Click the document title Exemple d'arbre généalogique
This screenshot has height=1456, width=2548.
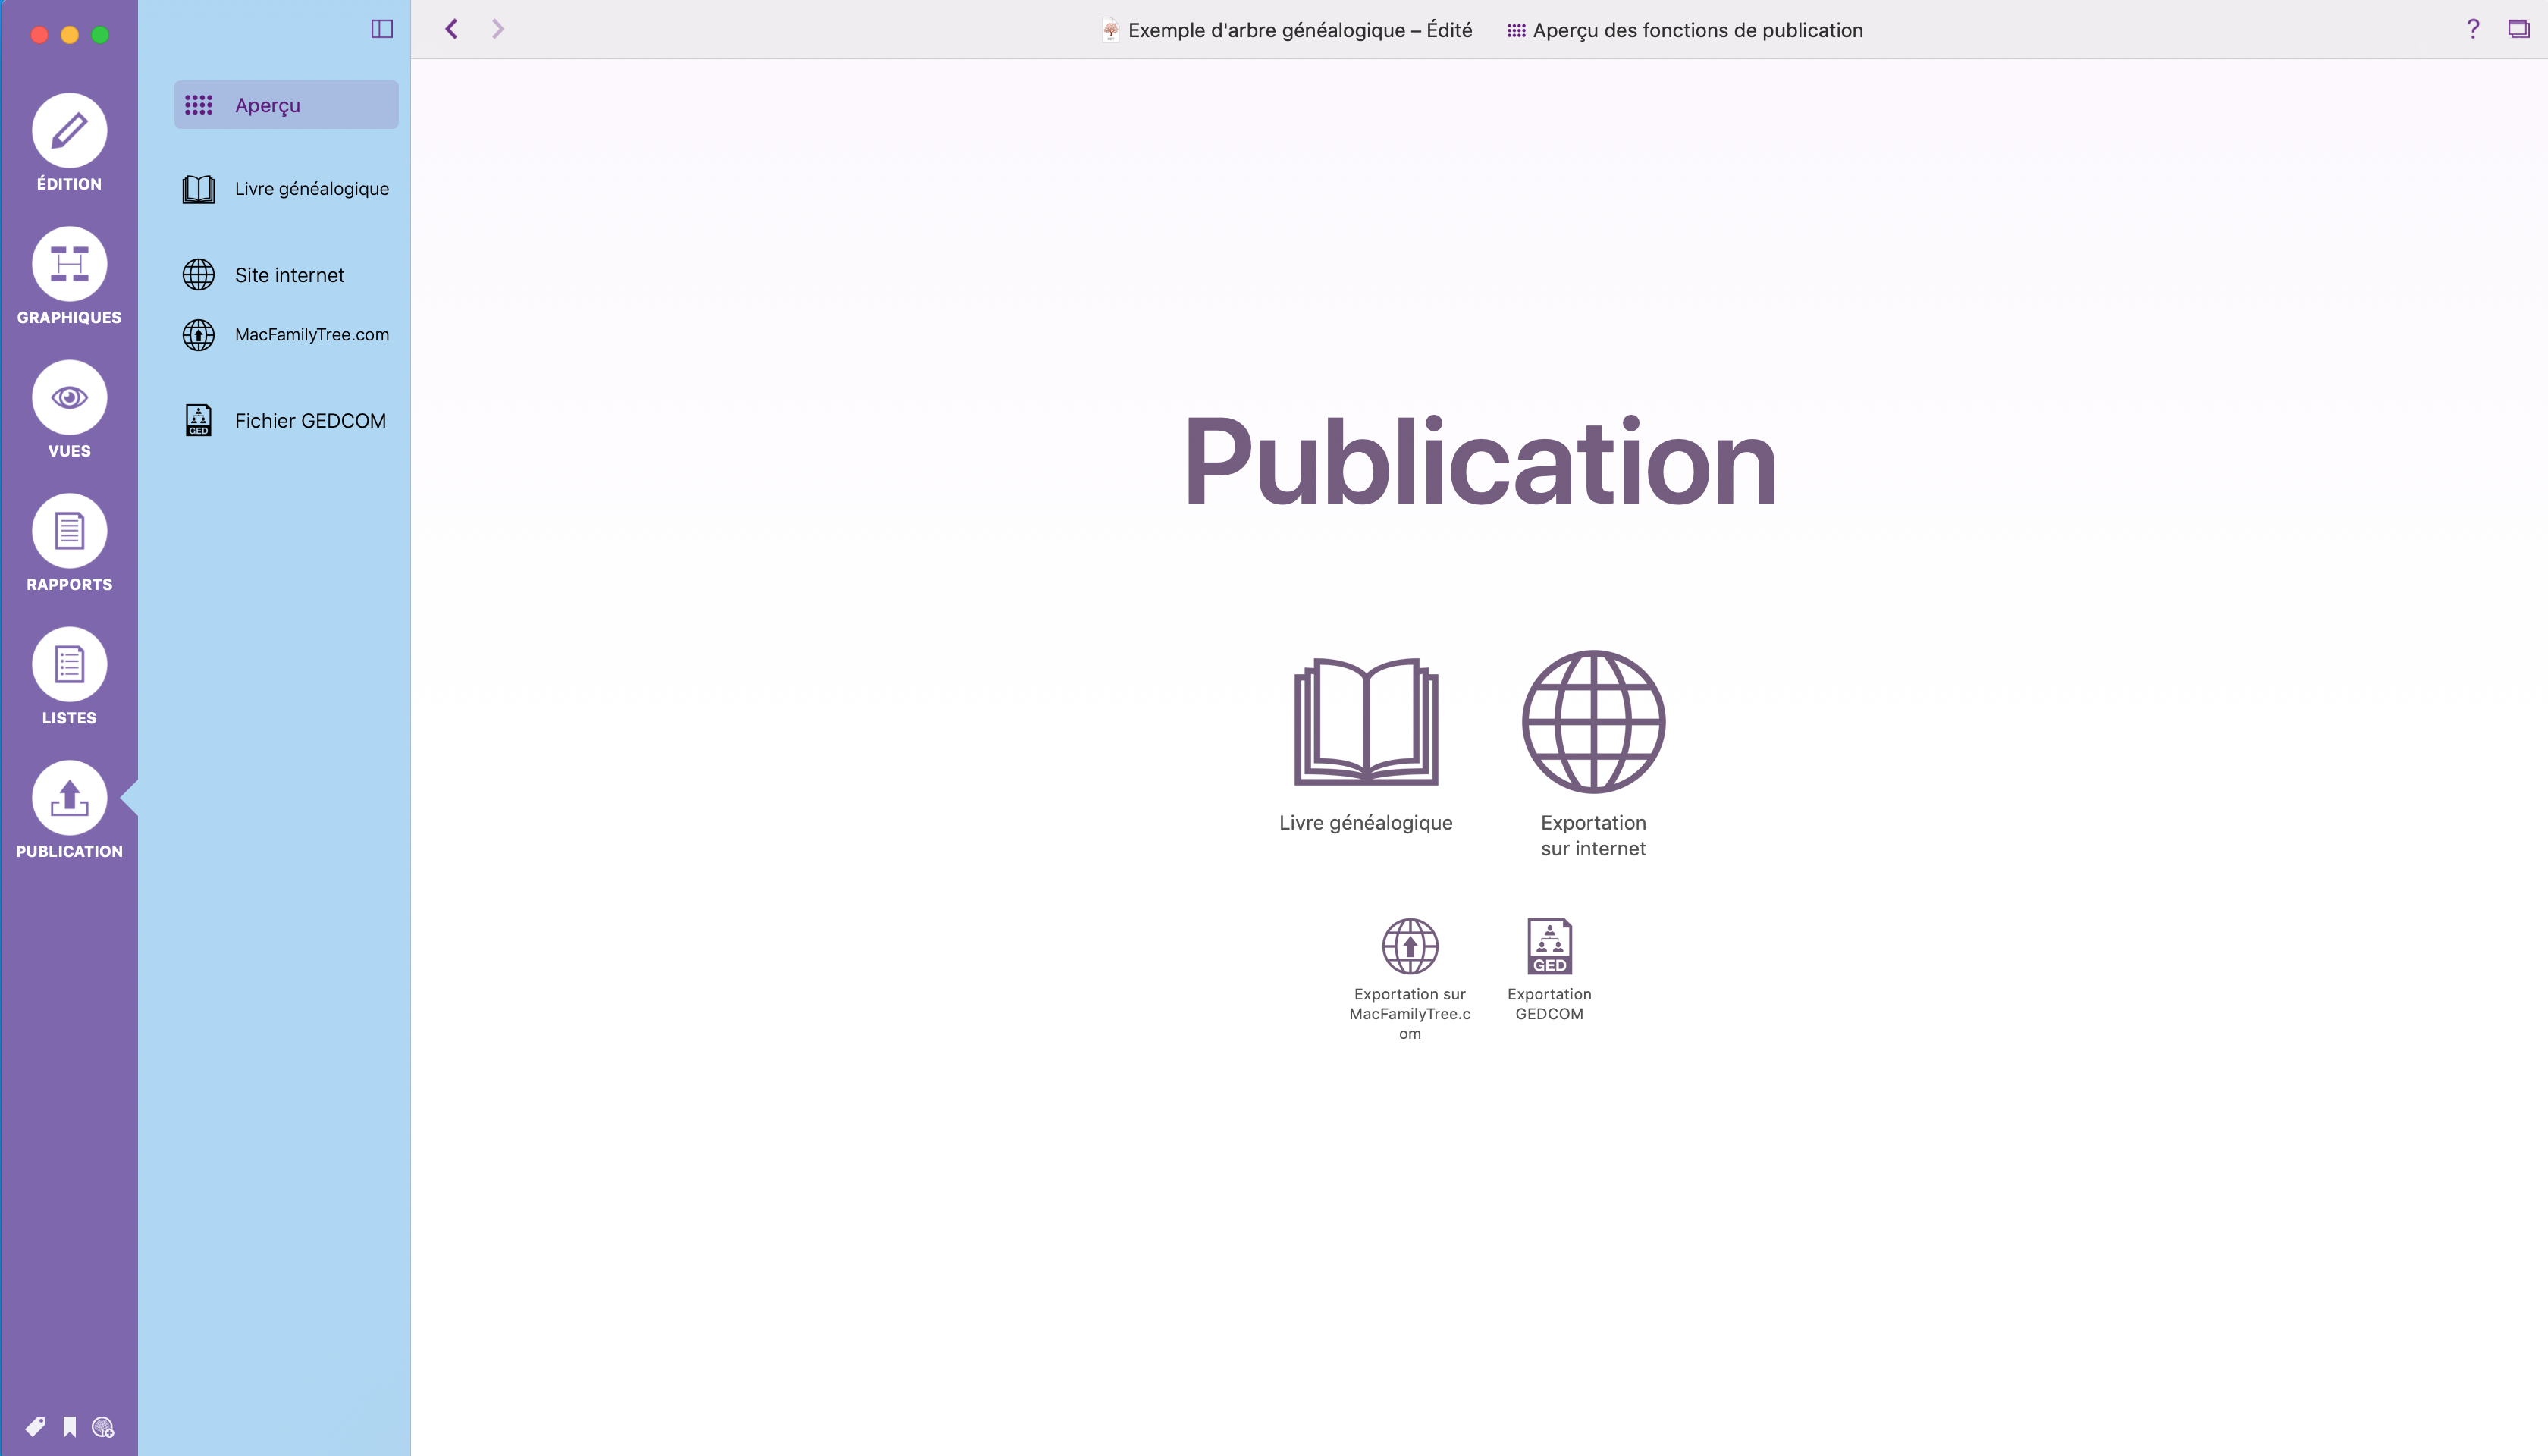(x=1299, y=30)
